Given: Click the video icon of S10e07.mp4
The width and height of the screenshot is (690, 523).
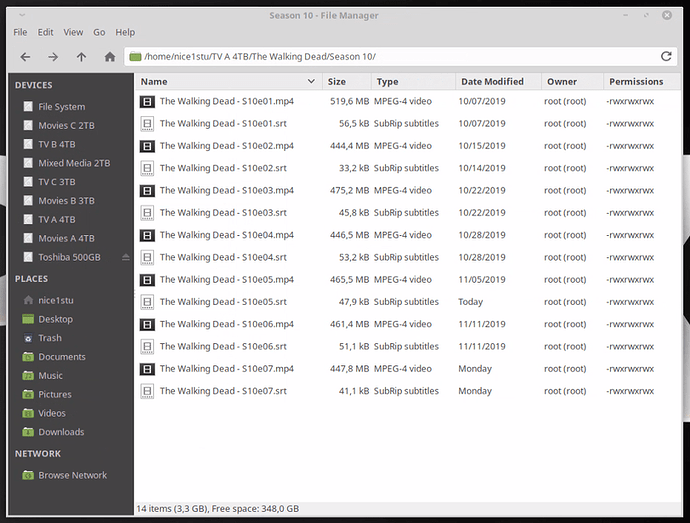Looking at the screenshot, I should 147,369.
